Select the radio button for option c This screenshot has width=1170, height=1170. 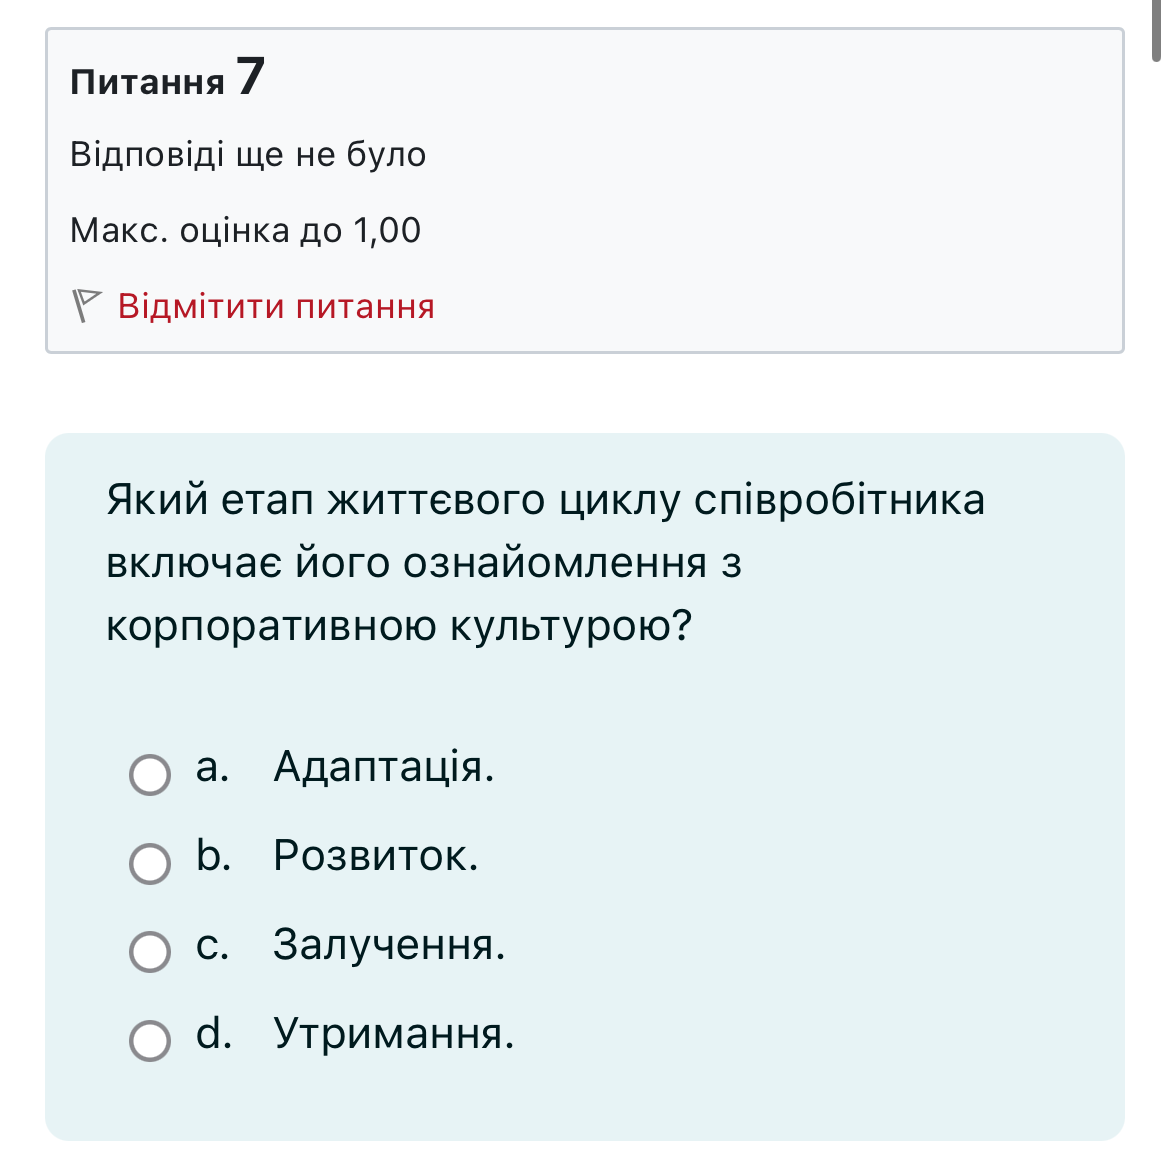150,951
